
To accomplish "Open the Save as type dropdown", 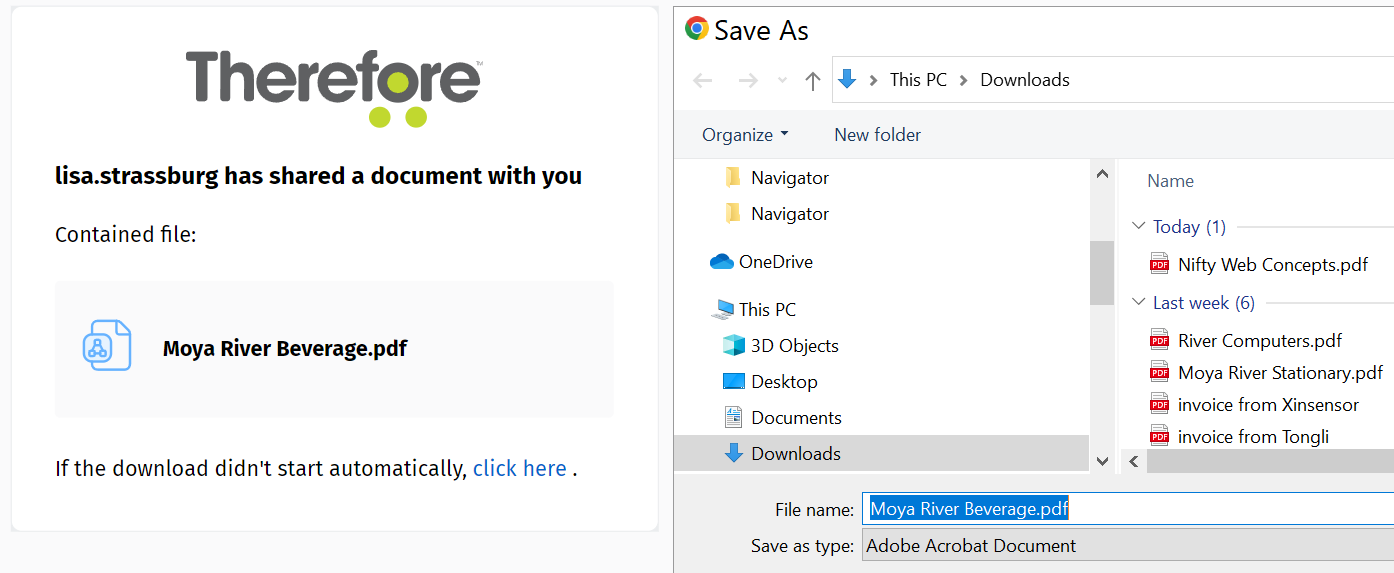I will 1127,546.
